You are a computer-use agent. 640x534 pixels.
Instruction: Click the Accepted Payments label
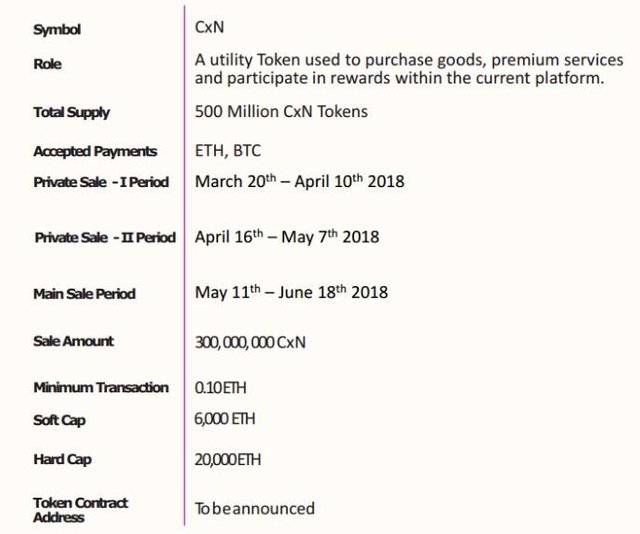(x=95, y=152)
